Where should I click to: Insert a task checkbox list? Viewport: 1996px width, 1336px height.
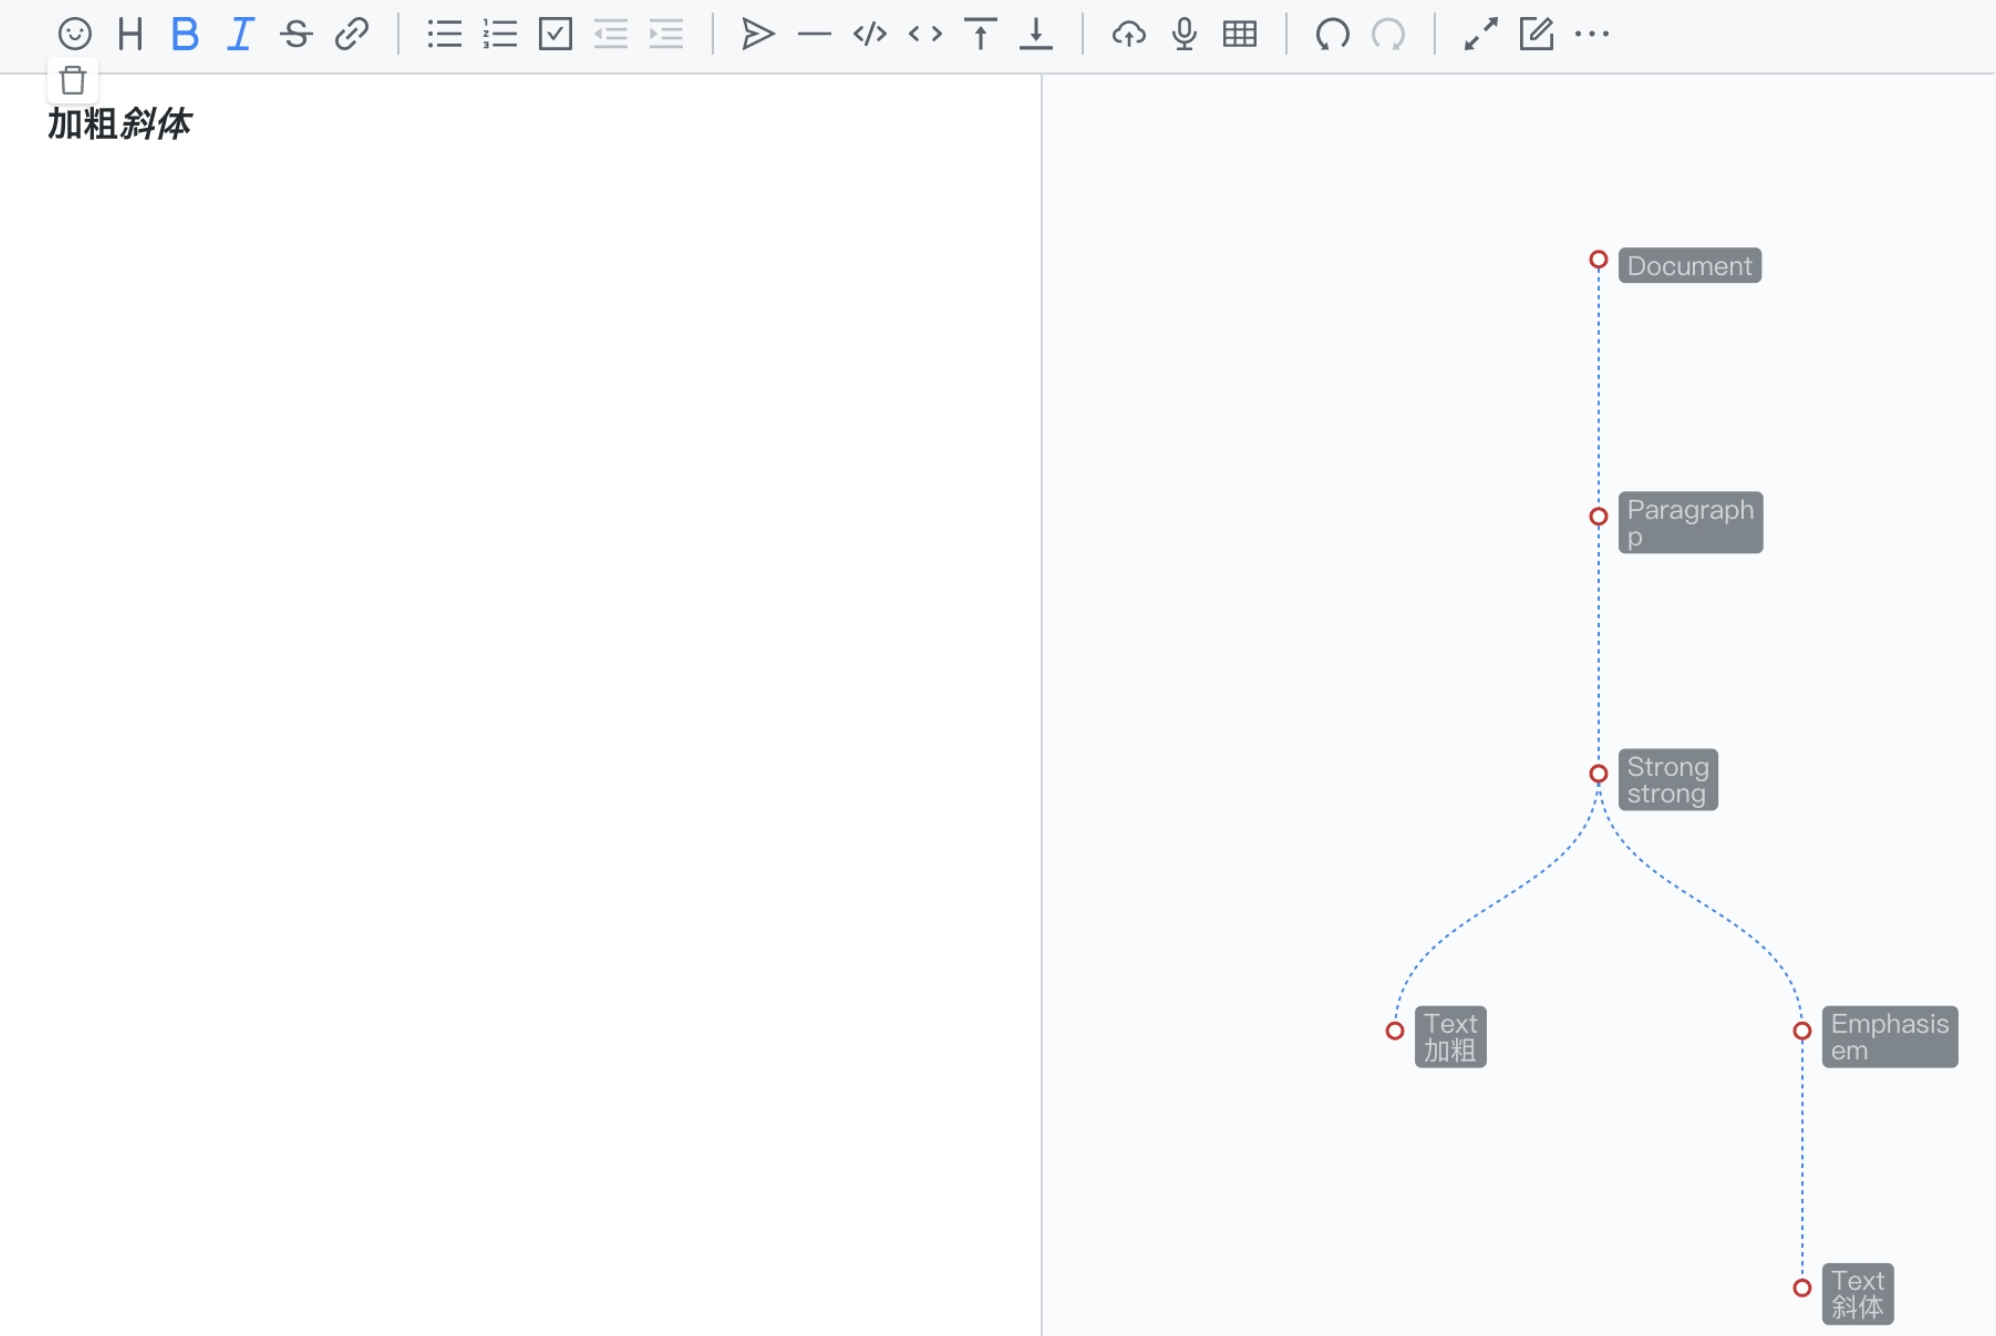(555, 34)
